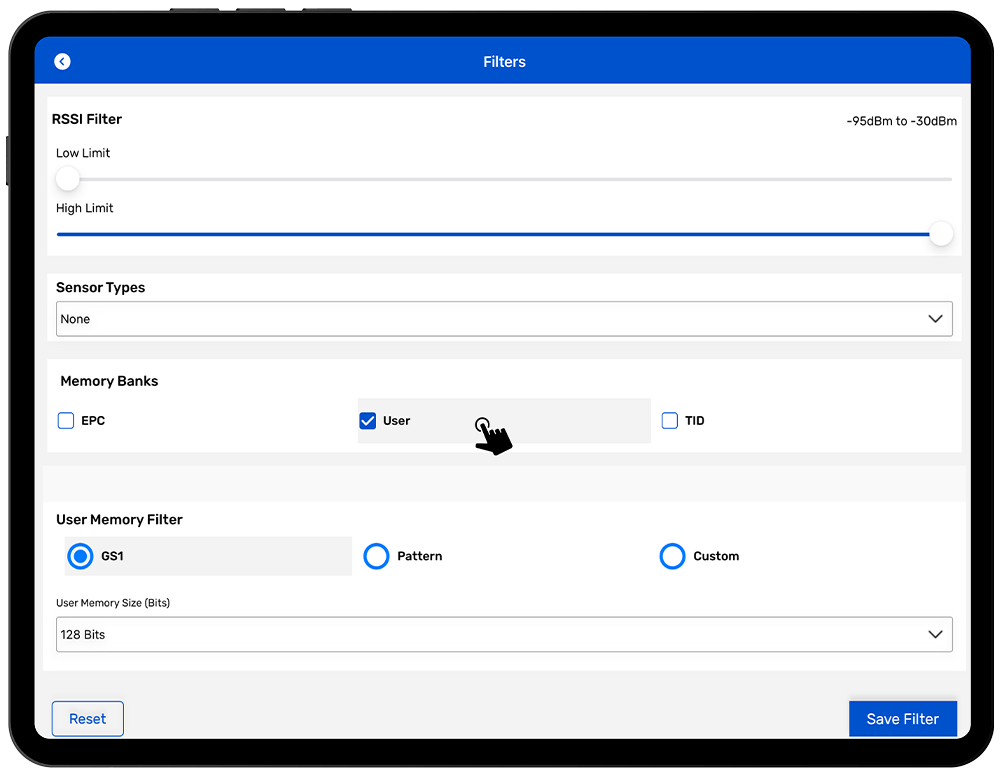Click the RSSI Filter section heading
Image resolution: width=1000 pixels, height=774 pixels.
(89, 119)
